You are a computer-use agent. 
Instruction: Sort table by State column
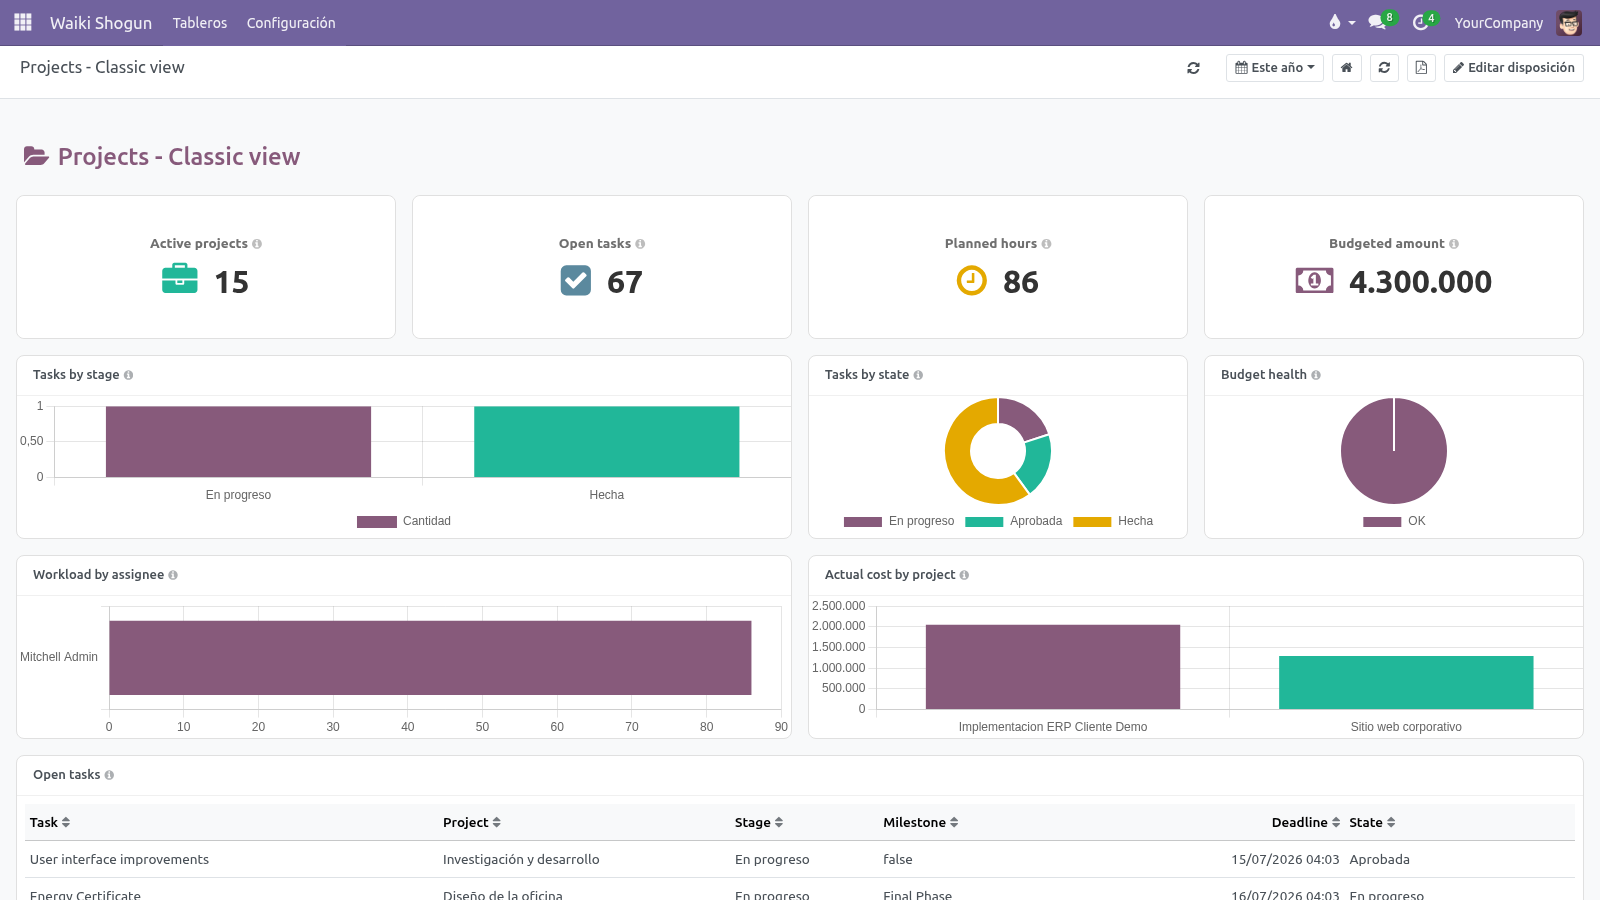pyautogui.click(x=1372, y=822)
